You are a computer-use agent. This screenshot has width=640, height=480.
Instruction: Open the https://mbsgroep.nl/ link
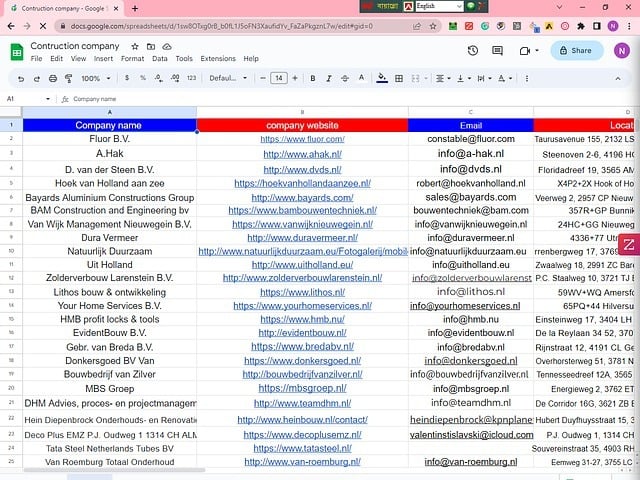coord(302,389)
